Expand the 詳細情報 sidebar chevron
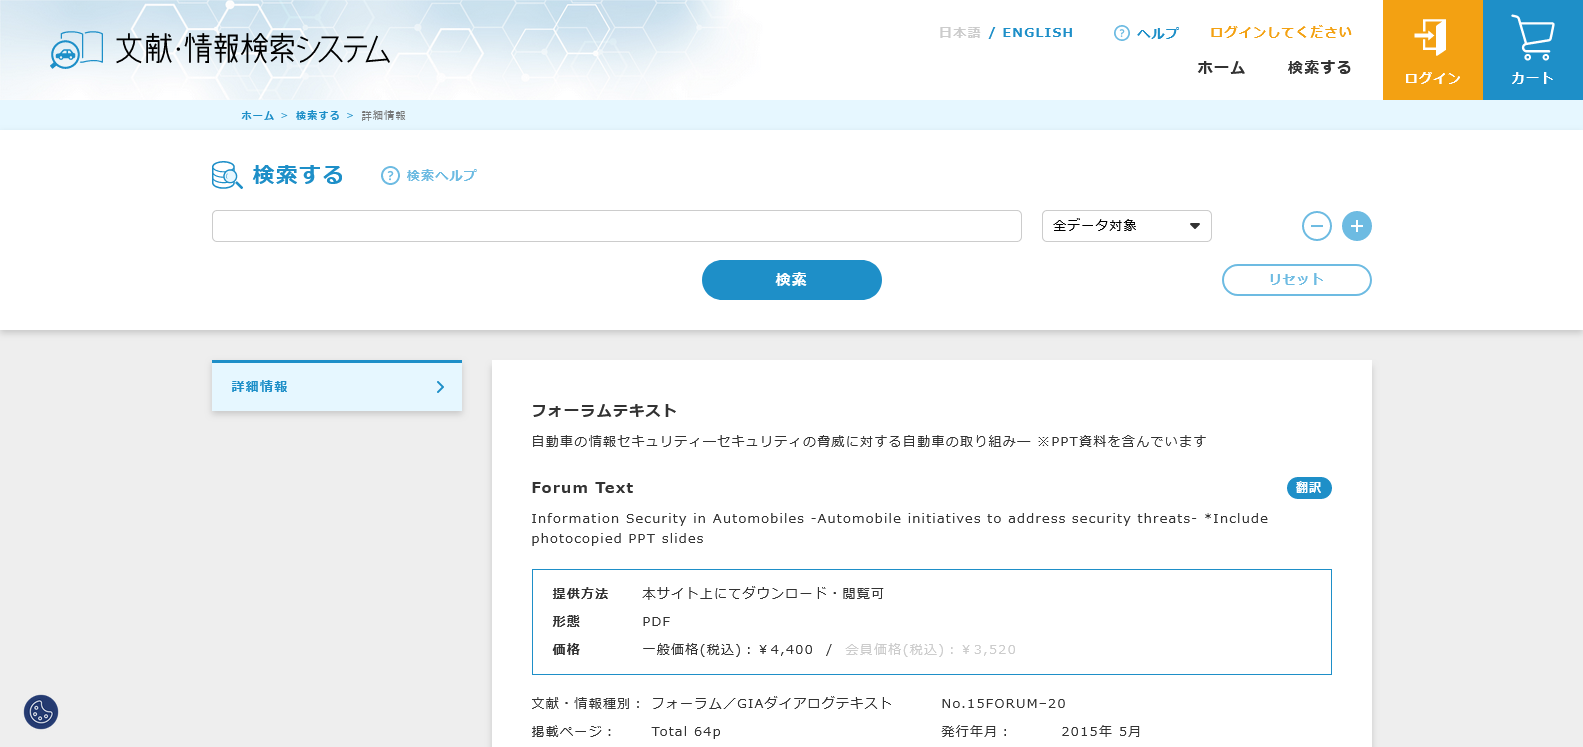Viewport: 1583px width, 747px height. point(440,387)
